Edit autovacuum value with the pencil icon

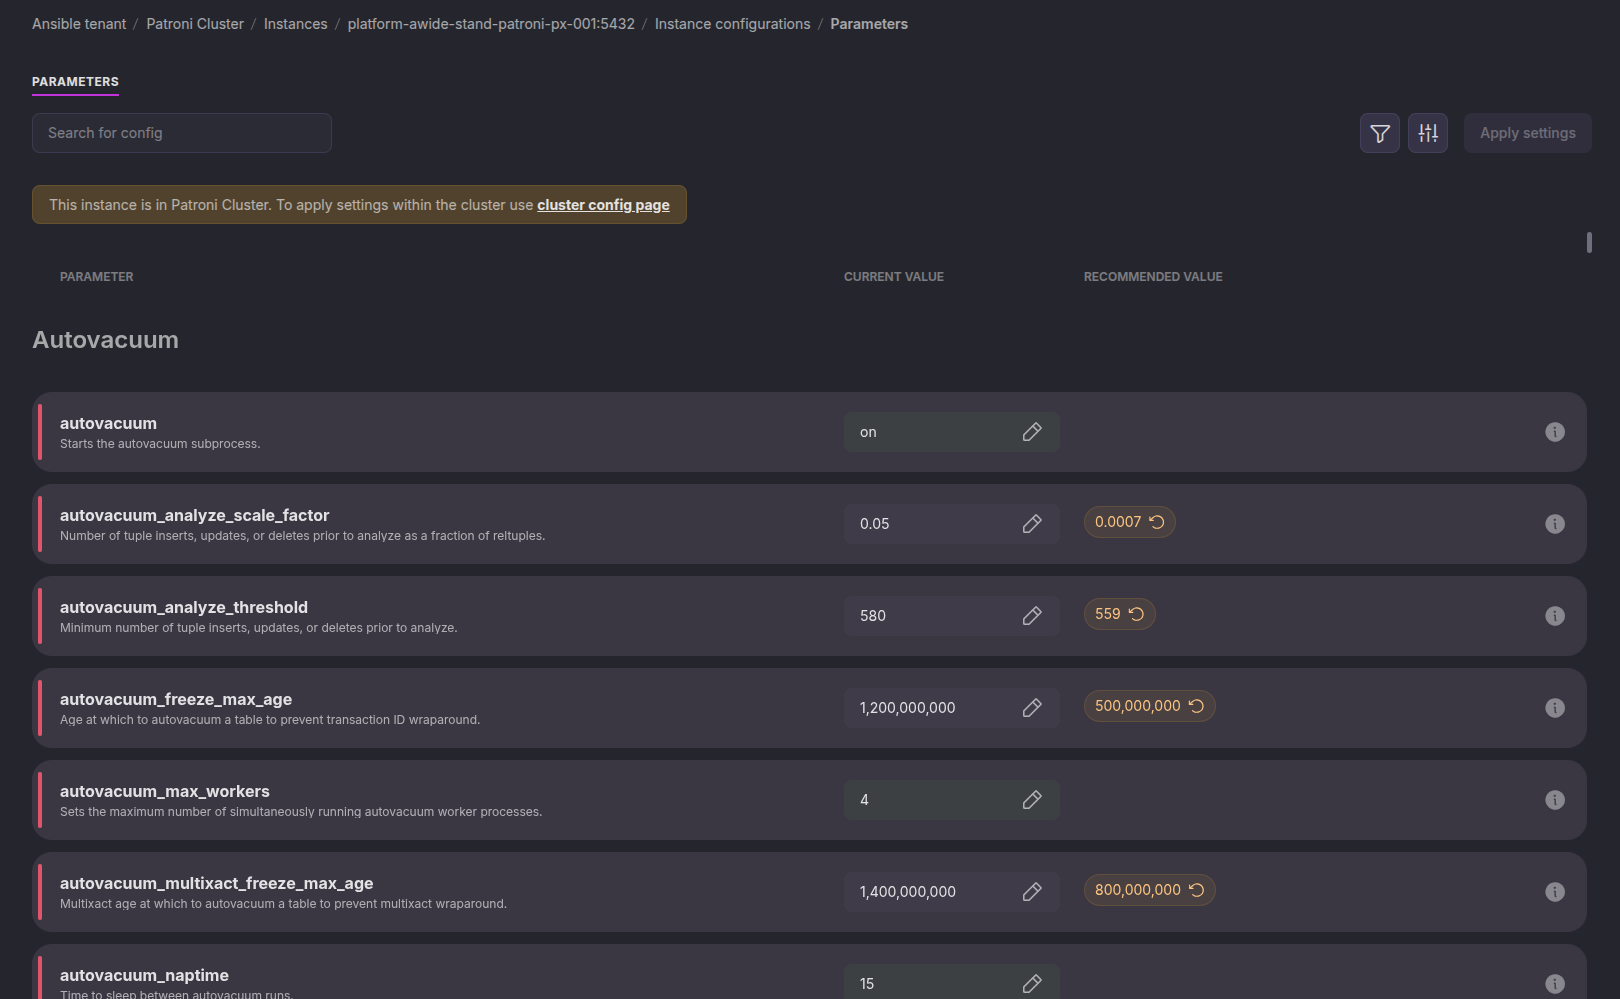click(1032, 431)
